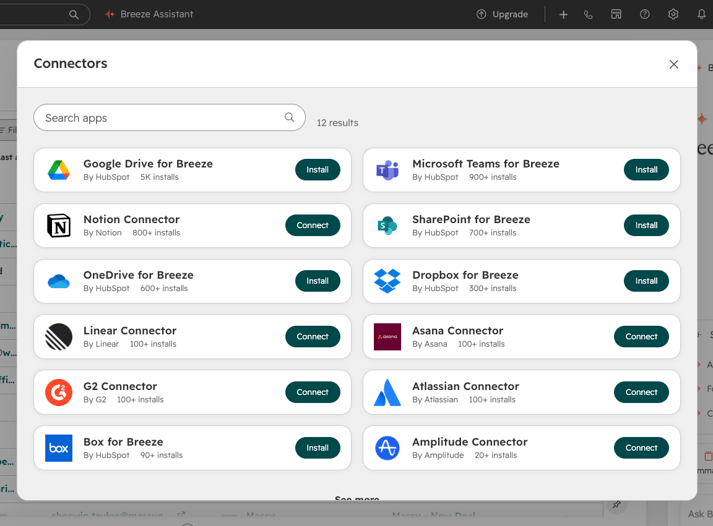Click the pin icon behind the dialog
This screenshot has height=526, width=713.
pyautogui.click(x=617, y=504)
